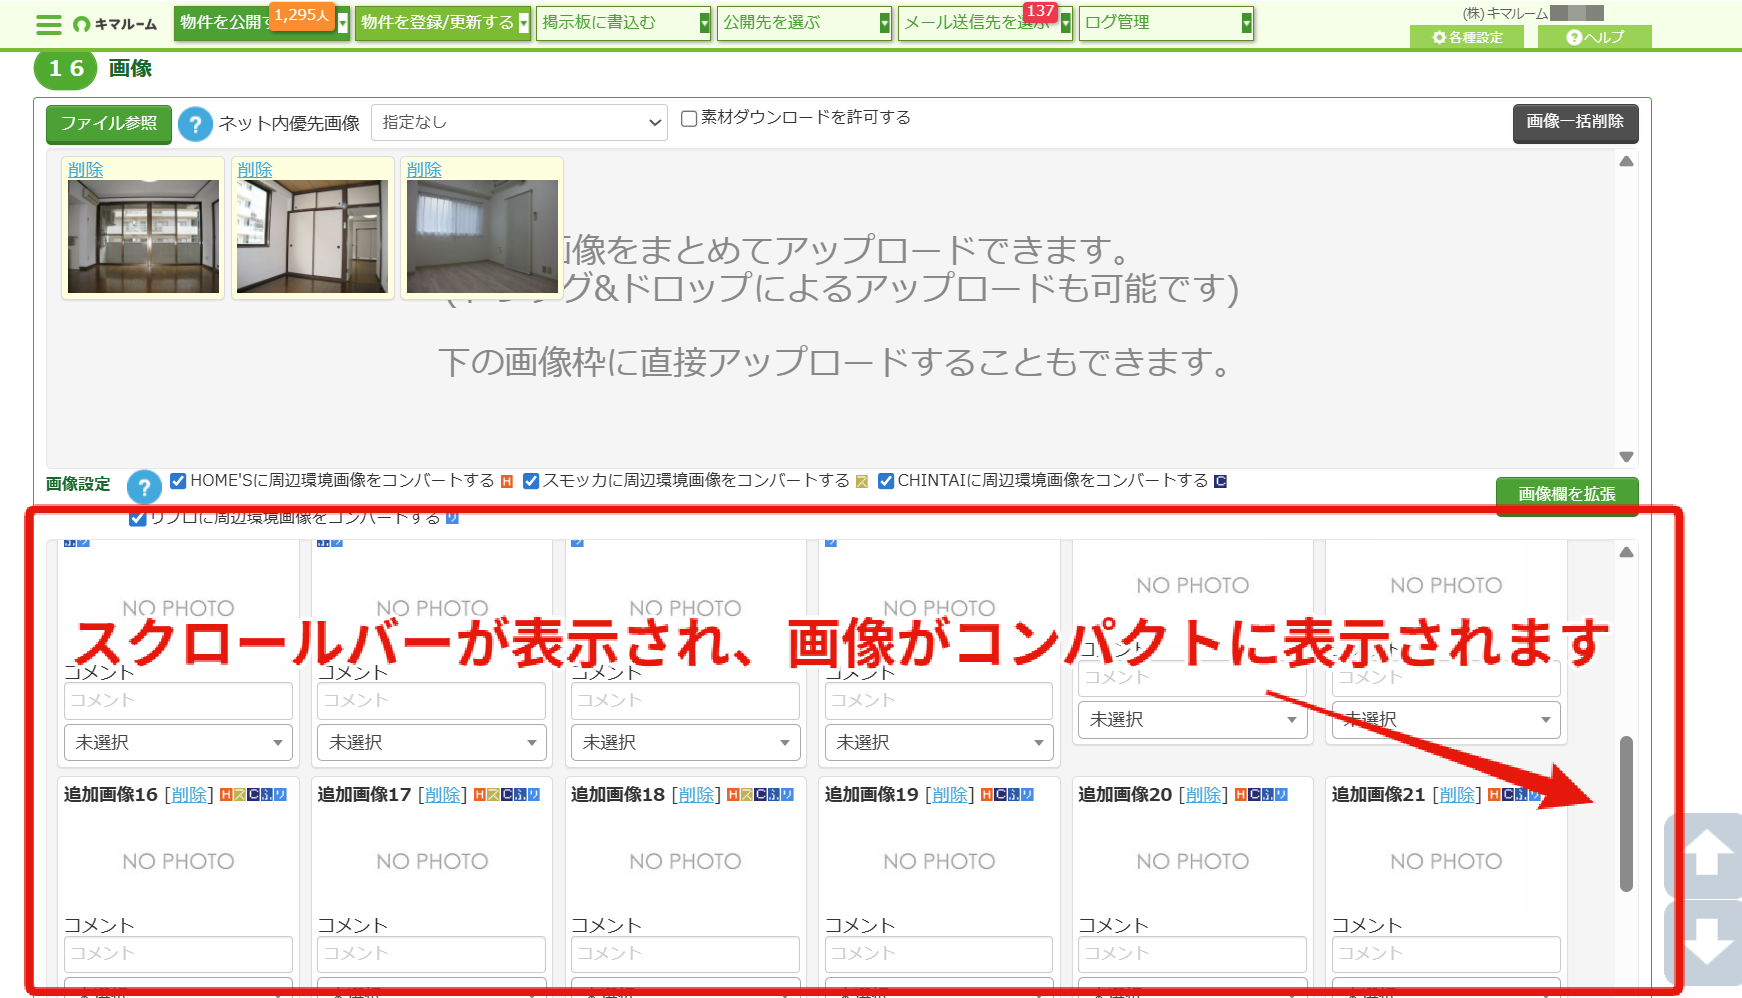1742x998 pixels.
Task: Click NO PHOTO area of 追加画像20
Action: pos(1192,861)
